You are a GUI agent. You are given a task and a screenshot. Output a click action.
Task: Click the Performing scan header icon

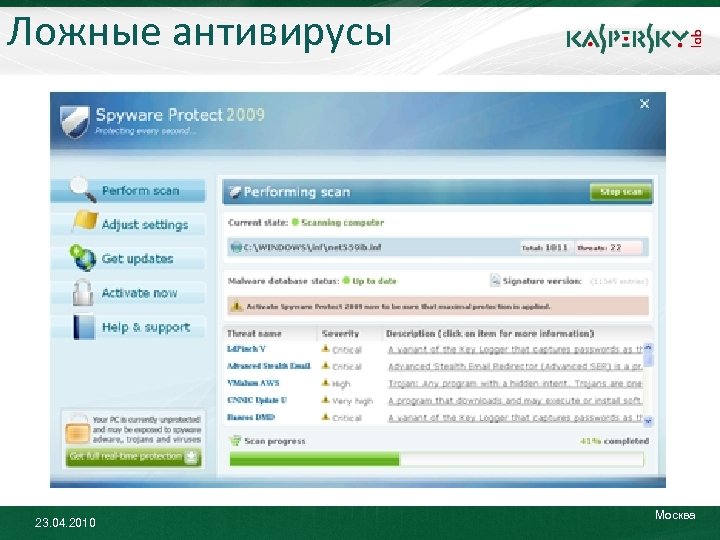pos(235,192)
